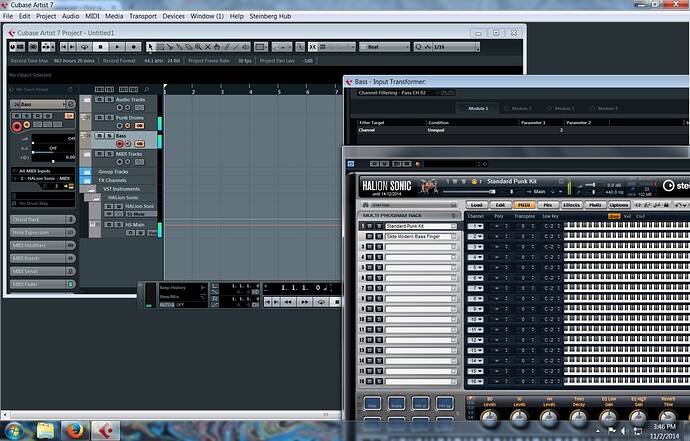Open slot 2 MIDI channel dropdown
This screenshot has height=441, width=690.
[x=475, y=236]
